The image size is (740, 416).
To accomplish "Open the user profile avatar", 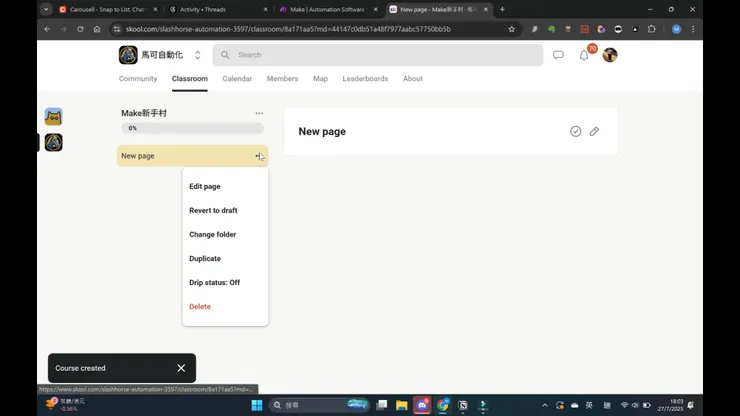I will point(610,55).
